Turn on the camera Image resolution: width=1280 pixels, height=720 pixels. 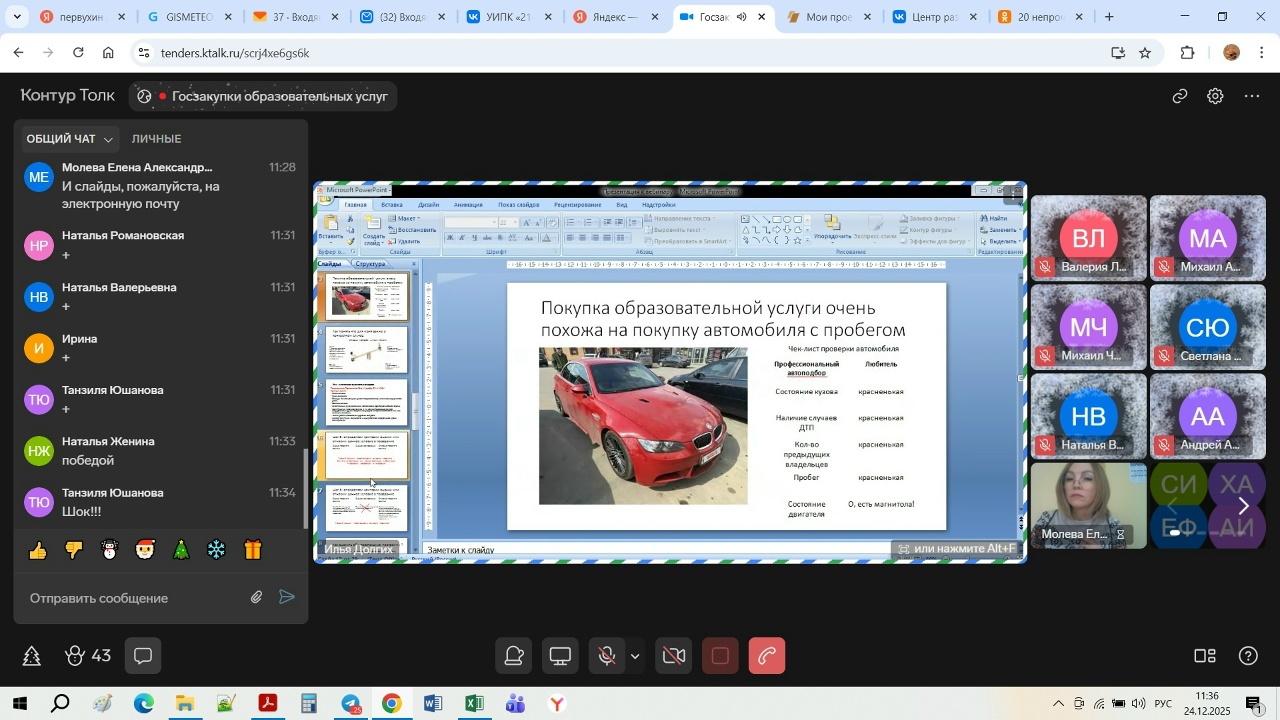click(674, 657)
